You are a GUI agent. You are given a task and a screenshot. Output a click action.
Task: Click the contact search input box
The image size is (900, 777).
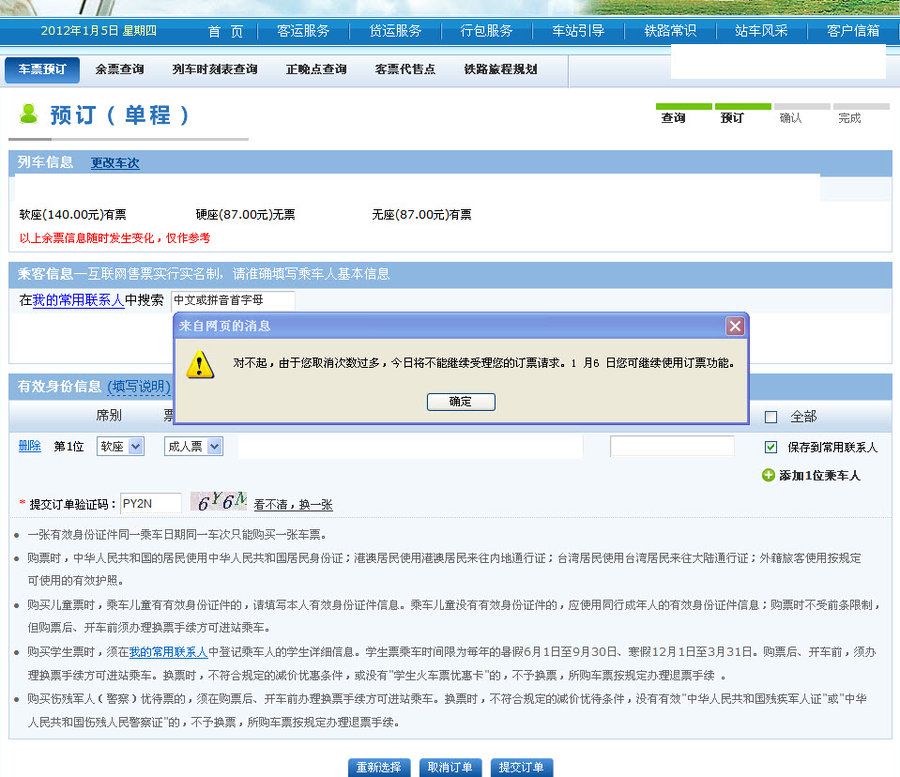pos(232,300)
